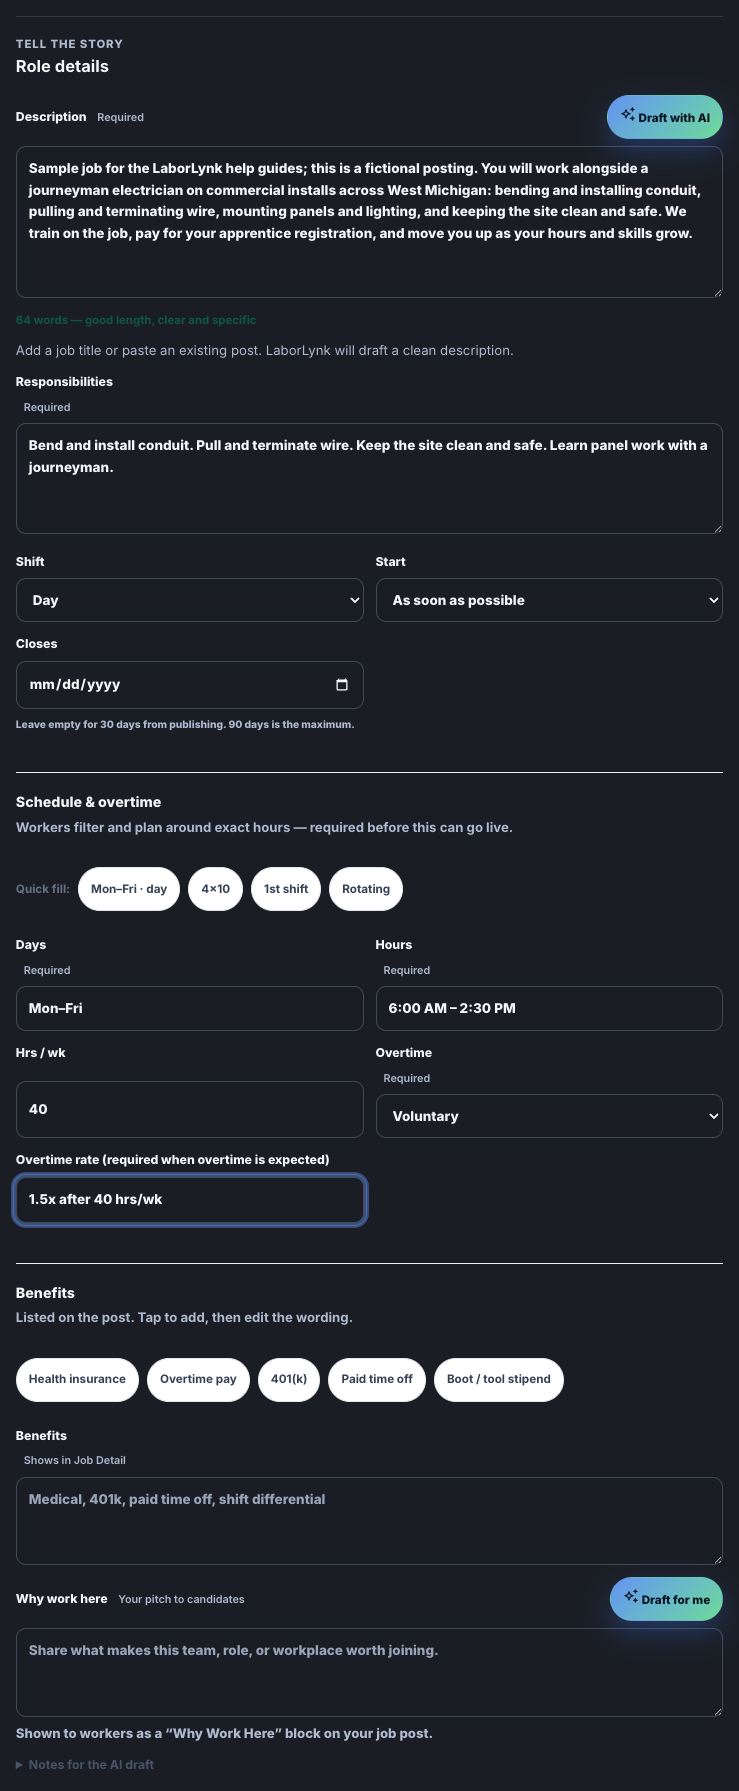The width and height of the screenshot is (739, 1791).
Task: Add the Paid time off benefit chip
Action: pyautogui.click(x=377, y=1379)
